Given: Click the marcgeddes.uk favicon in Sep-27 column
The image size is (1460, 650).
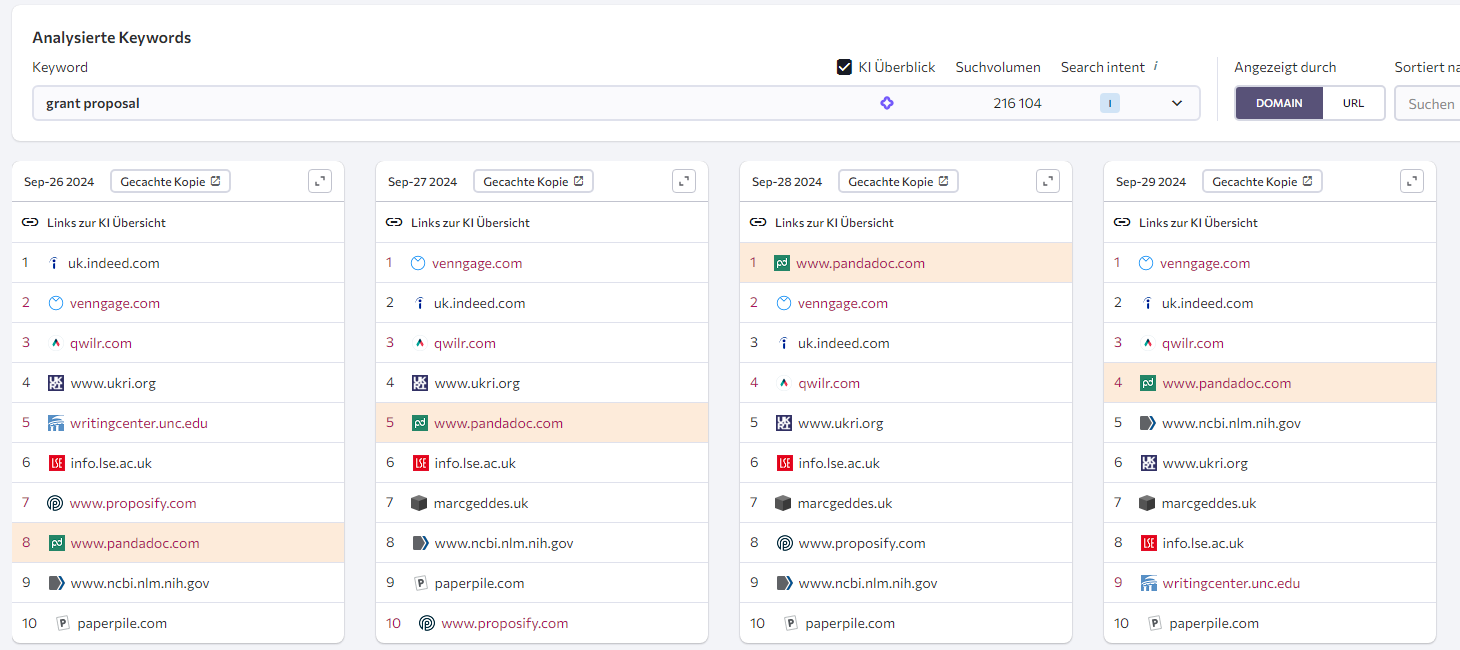Looking at the screenshot, I should click(x=419, y=503).
